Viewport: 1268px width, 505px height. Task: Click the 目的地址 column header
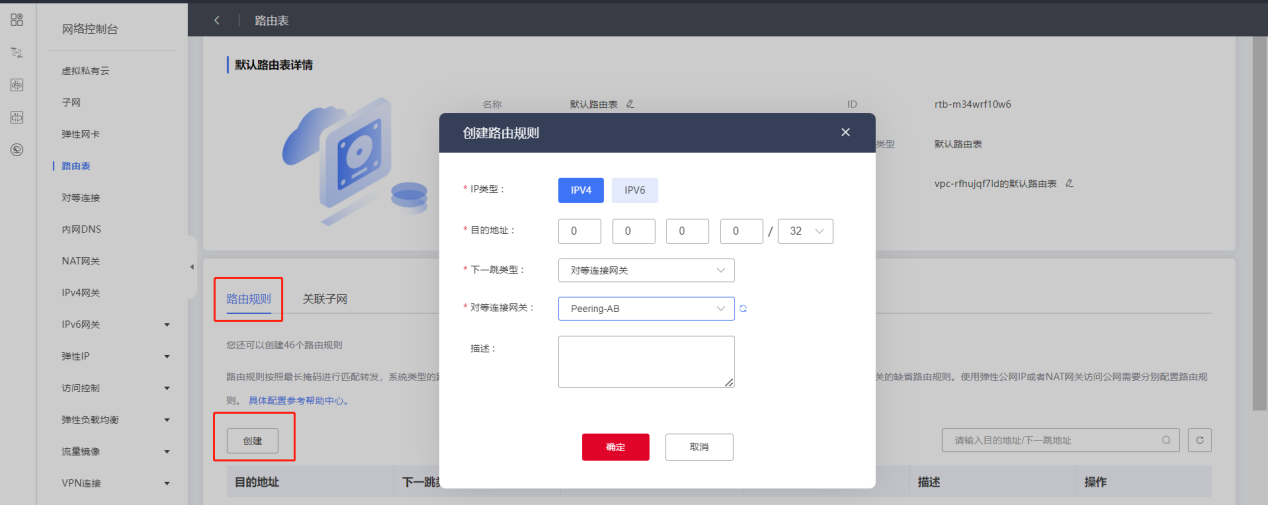pyautogui.click(x=257, y=482)
